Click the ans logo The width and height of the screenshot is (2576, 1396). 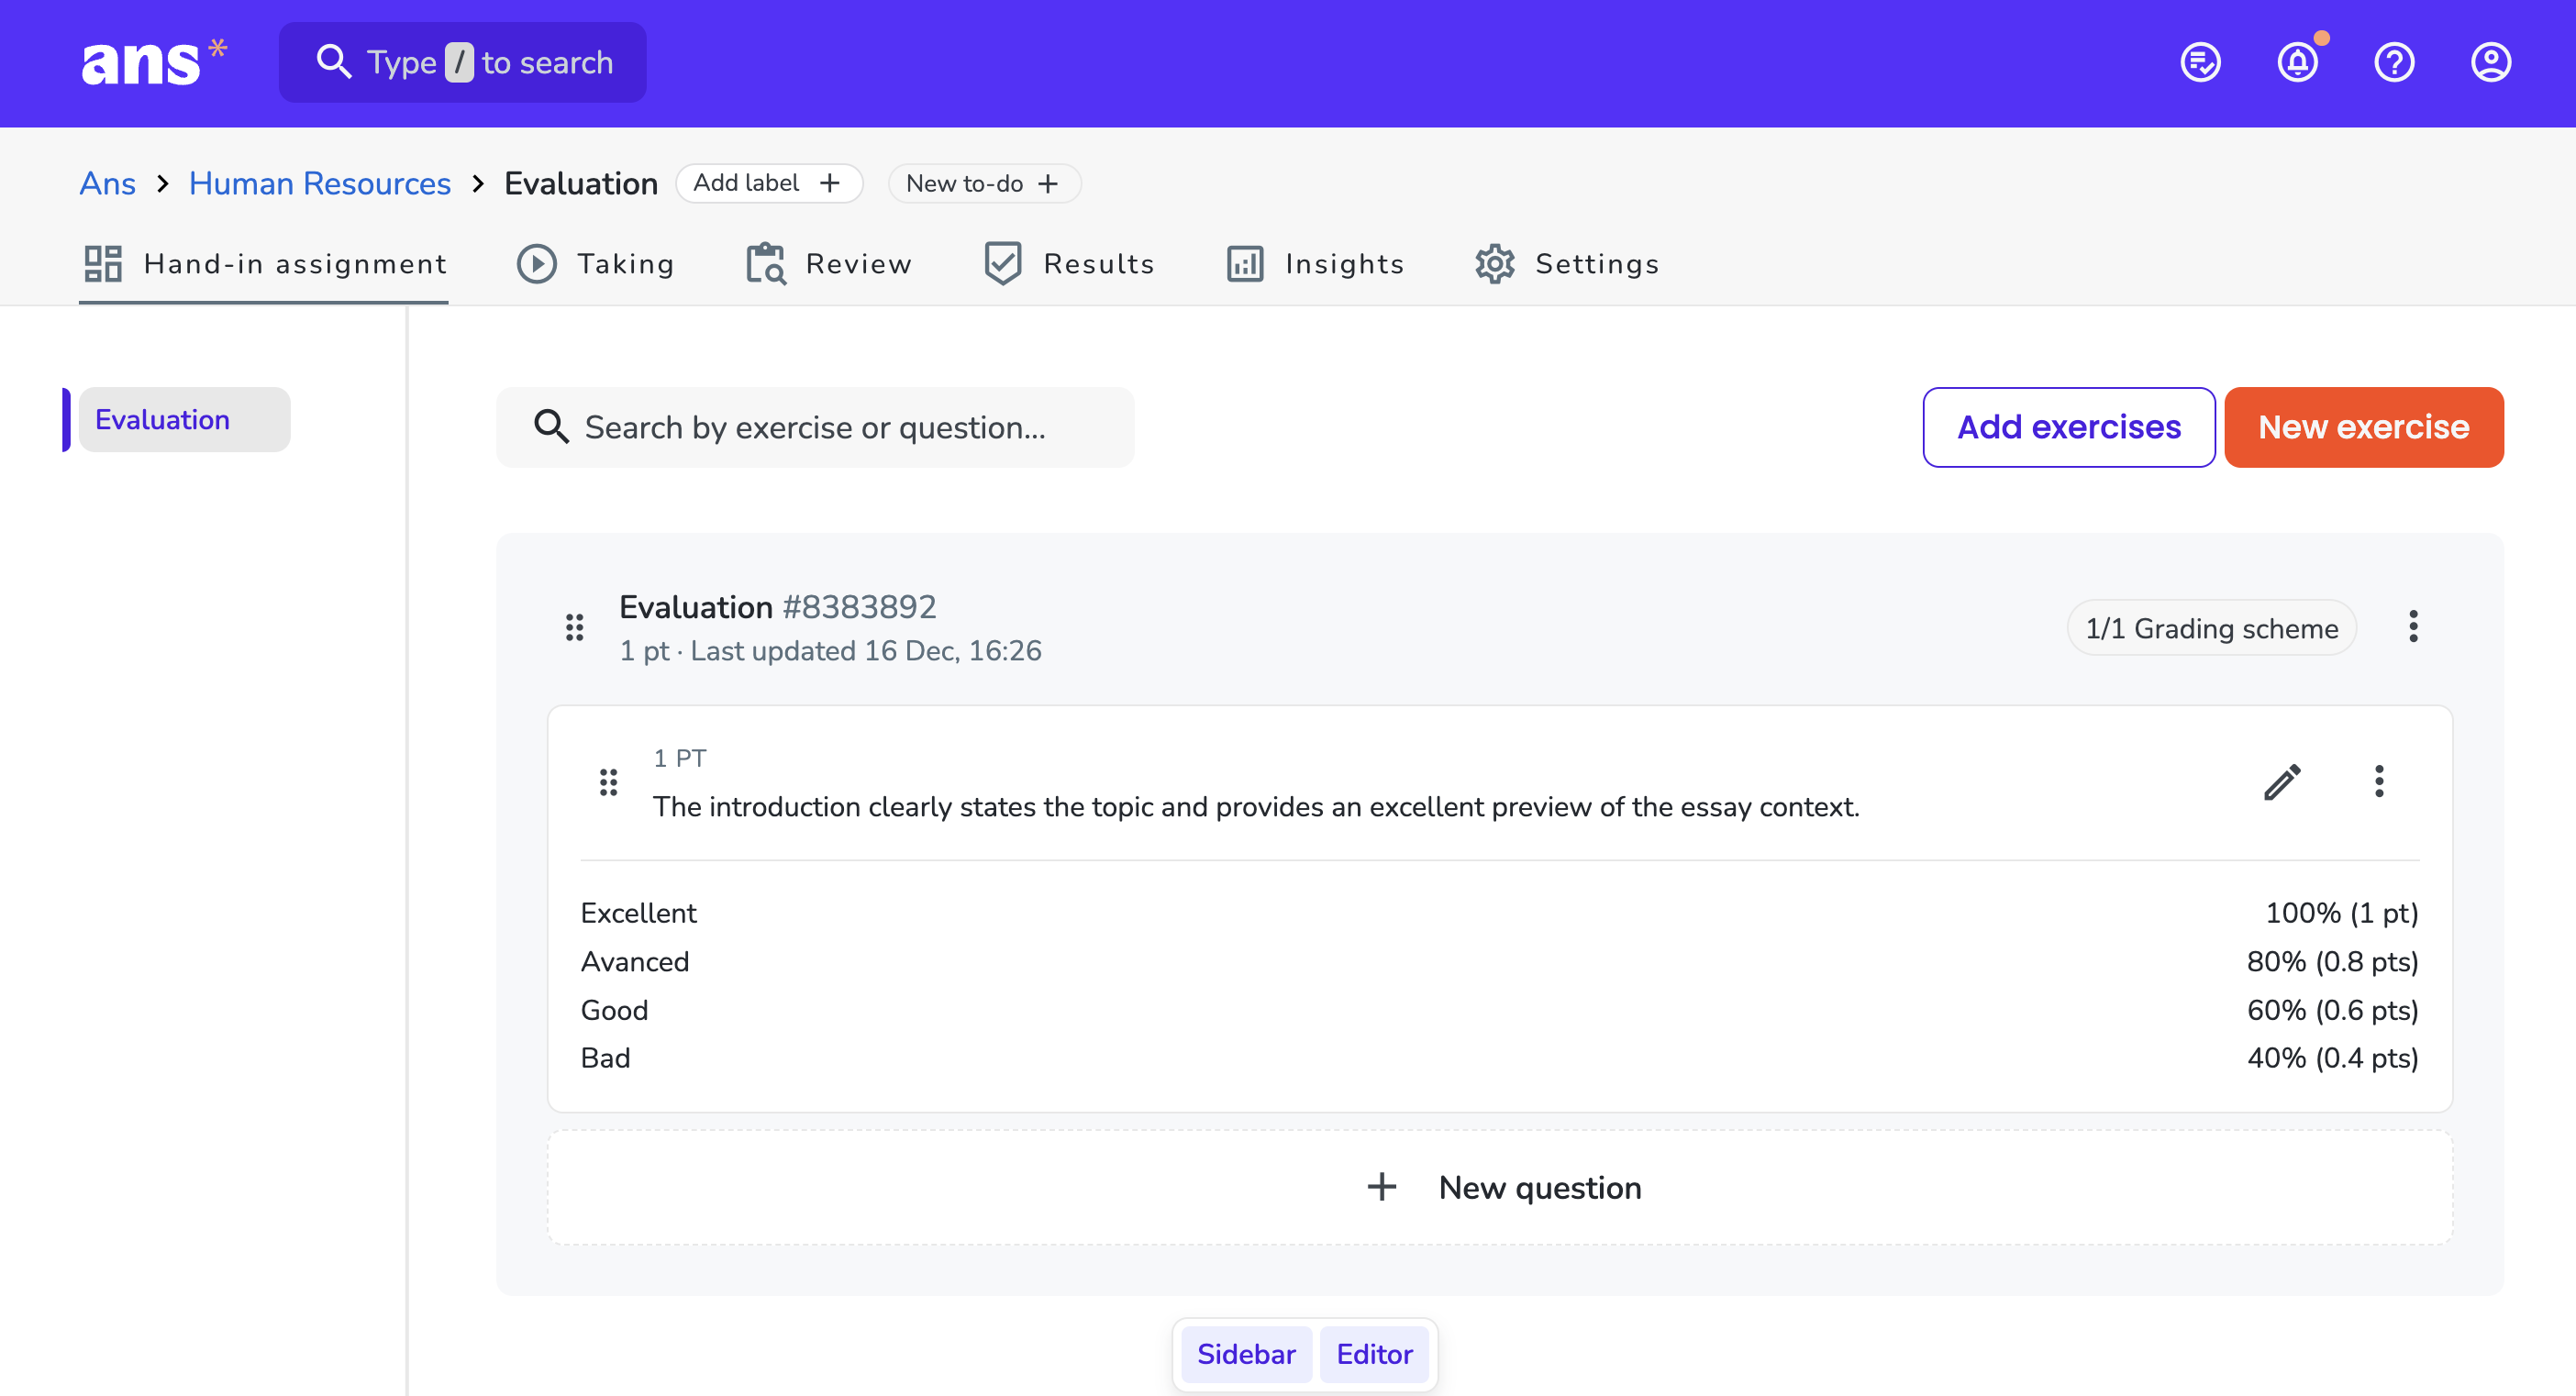(x=153, y=62)
